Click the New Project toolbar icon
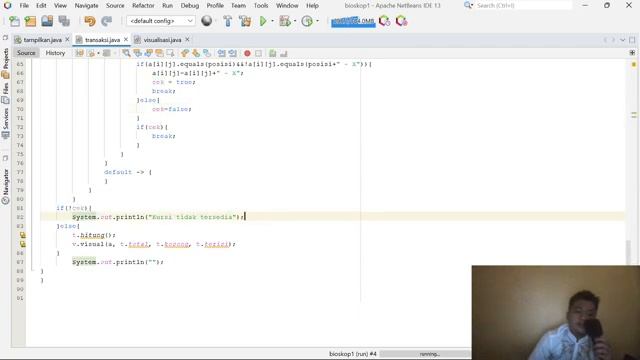Image resolution: width=640 pixels, height=360 pixels. [x=31, y=21]
